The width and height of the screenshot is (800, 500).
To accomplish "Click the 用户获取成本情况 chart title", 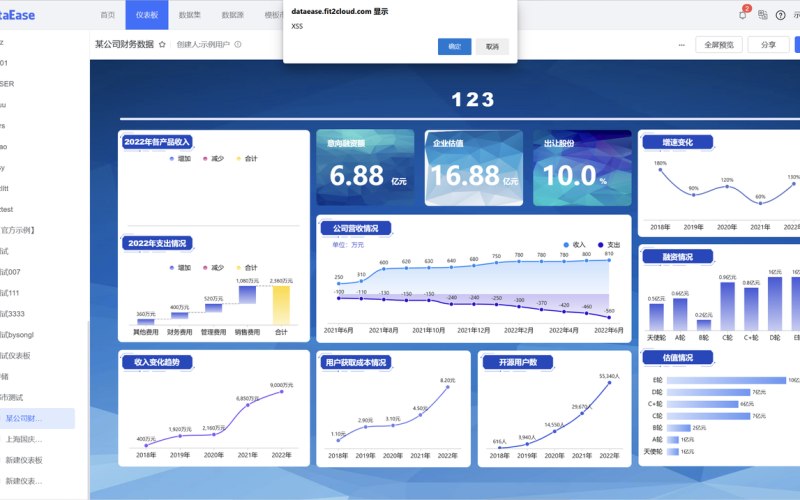I will [x=356, y=363].
